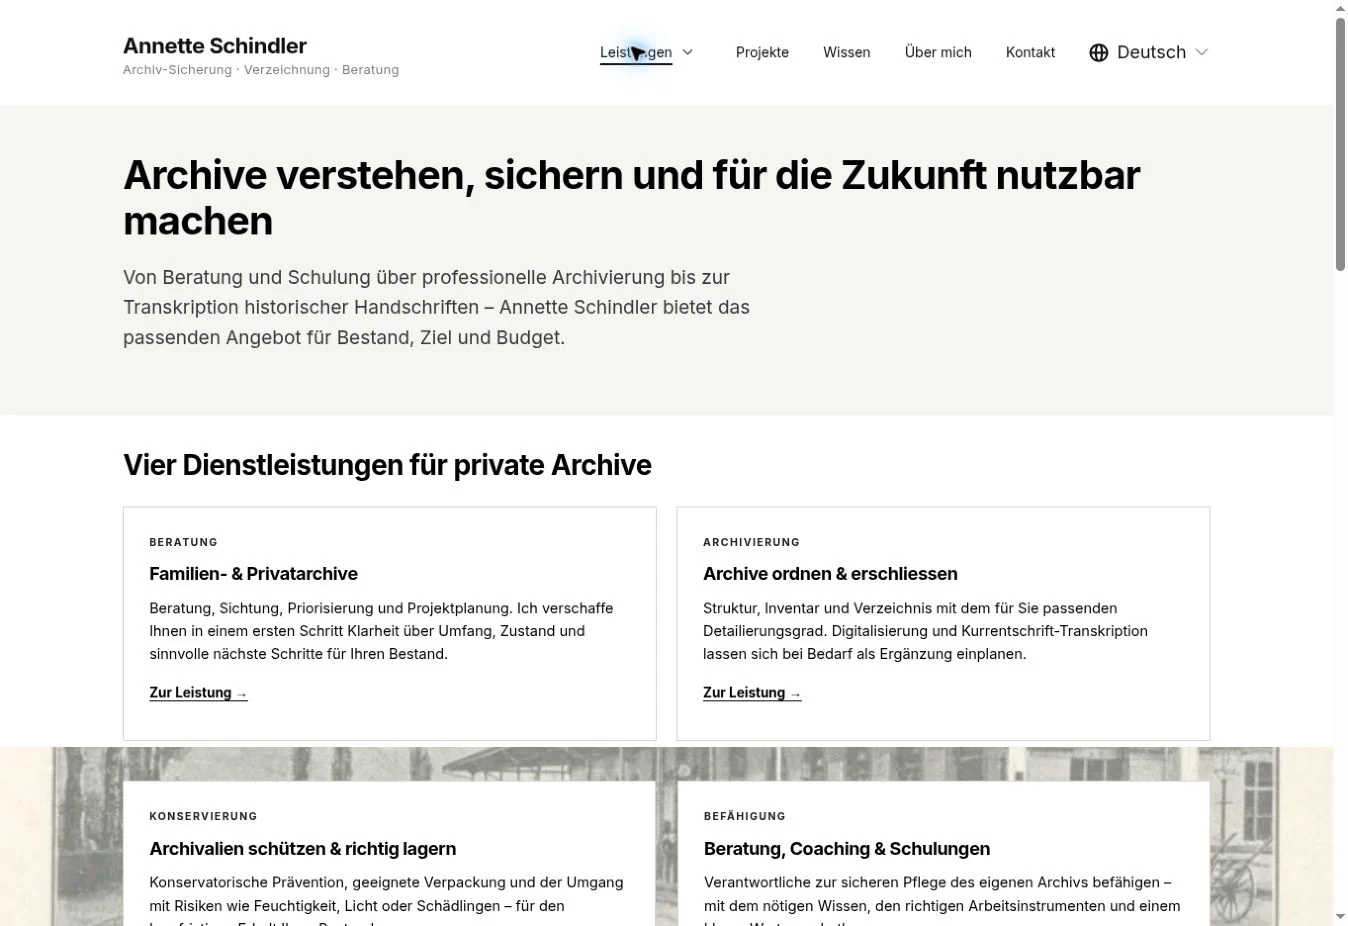The width and height of the screenshot is (1348, 926).
Task: Click the BEFÄHIGUNG category label
Action: click(x=745, y=816)
